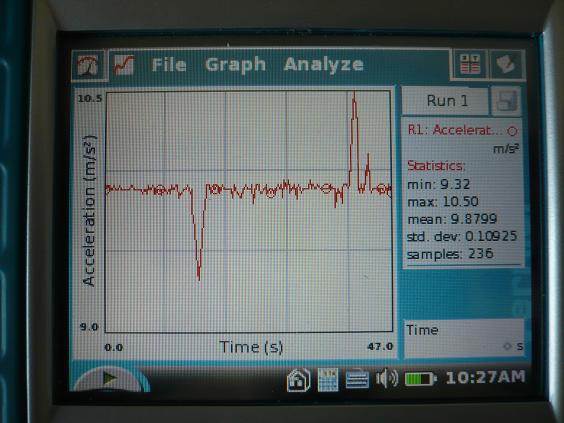This screenshot has height=423, width=564.
Task: Select the Graph view icon
Action: 124,65
